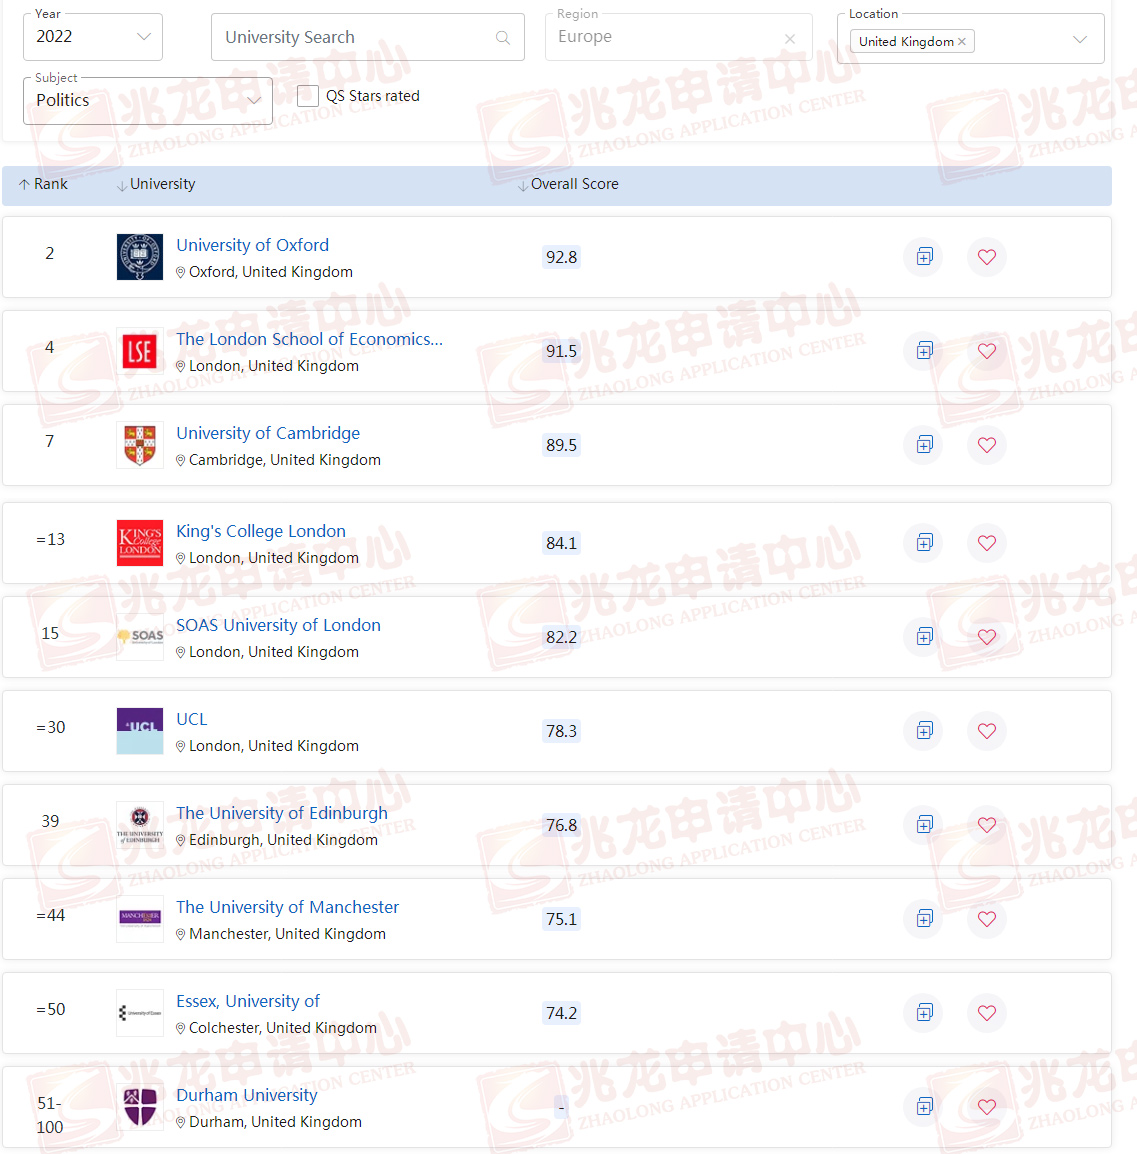Viewport: 1137px width, 1154px height.
Task: Remove the United Kingdom location tag
Action: [x=961, y=41]
